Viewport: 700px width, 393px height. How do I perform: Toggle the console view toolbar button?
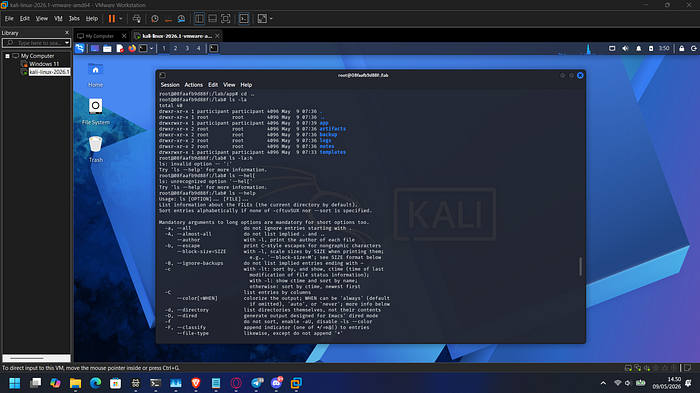[x=244, y=19]
